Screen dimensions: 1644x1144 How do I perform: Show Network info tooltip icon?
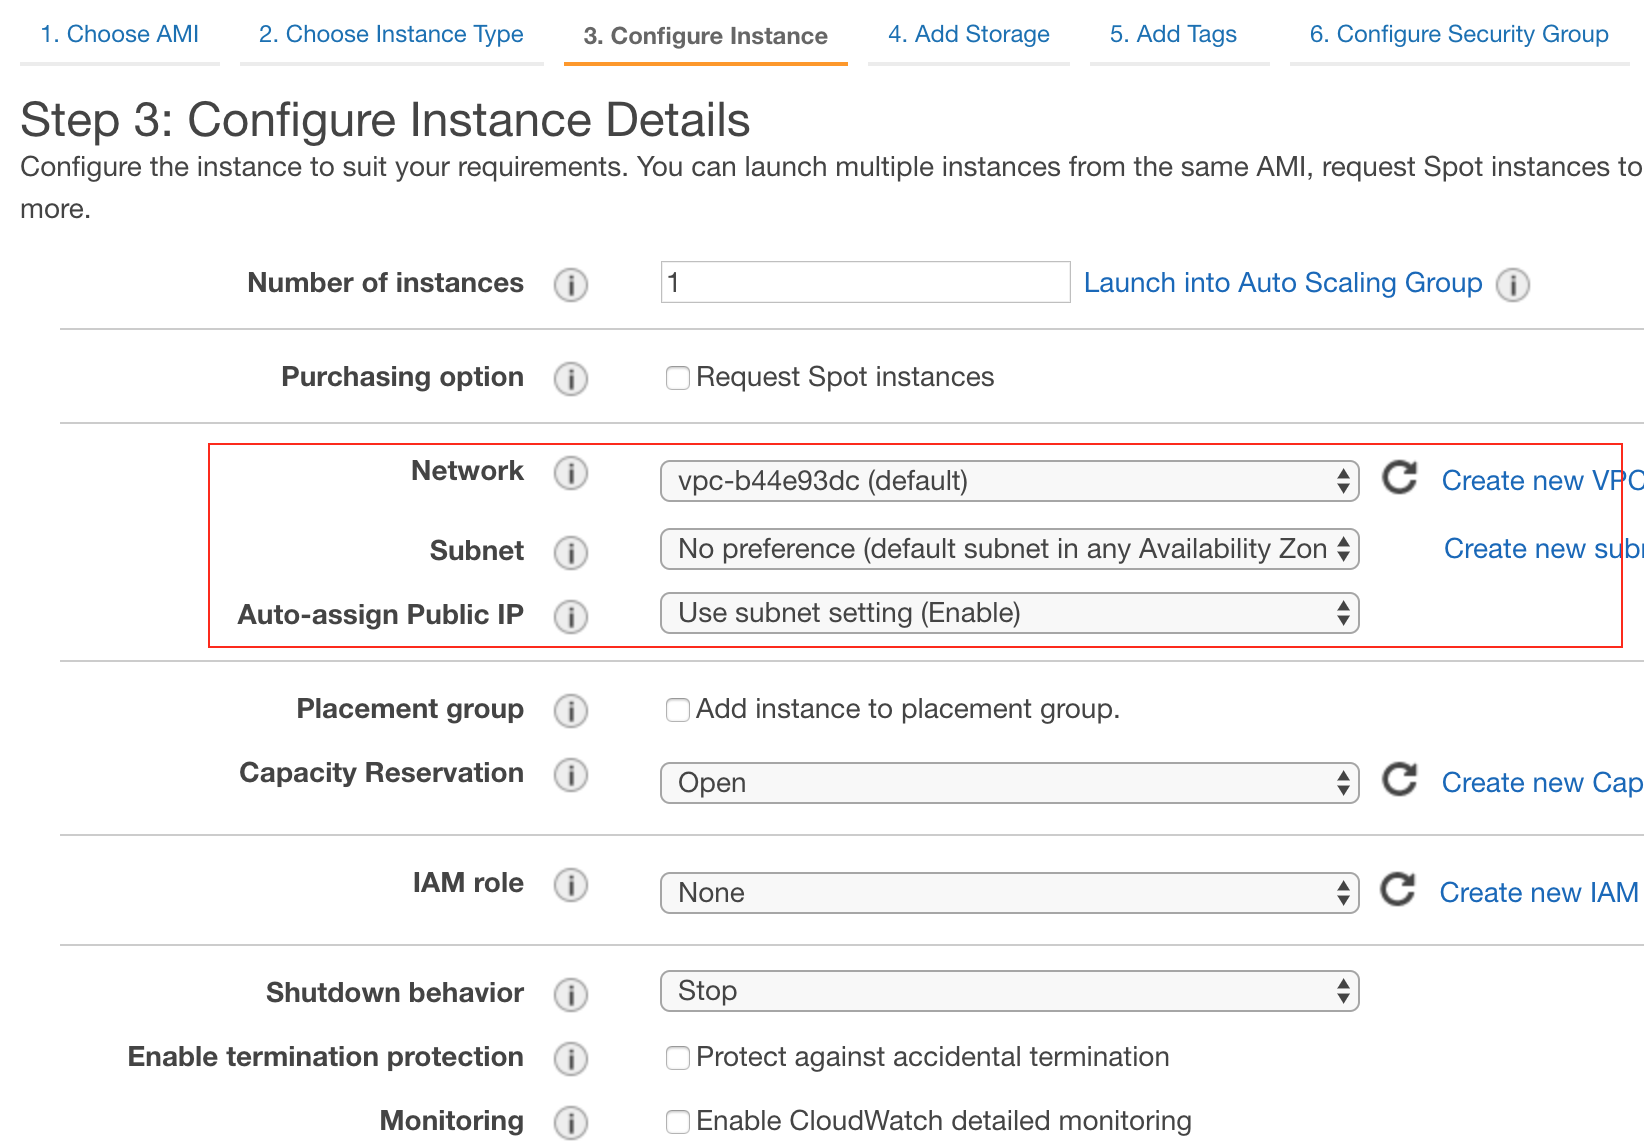point(571,473)
